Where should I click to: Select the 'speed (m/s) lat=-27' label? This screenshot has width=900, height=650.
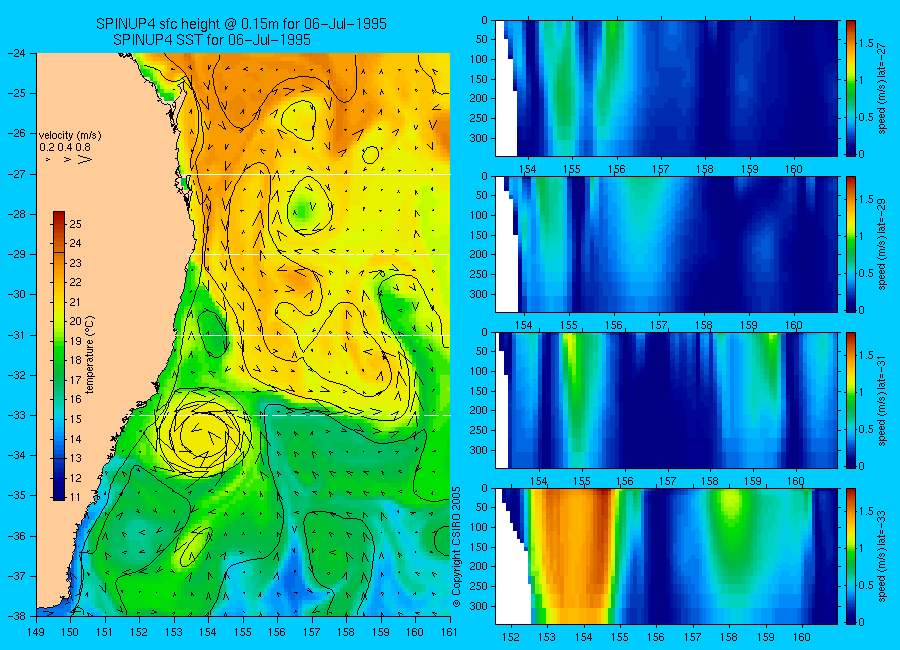tap(883, 88)
